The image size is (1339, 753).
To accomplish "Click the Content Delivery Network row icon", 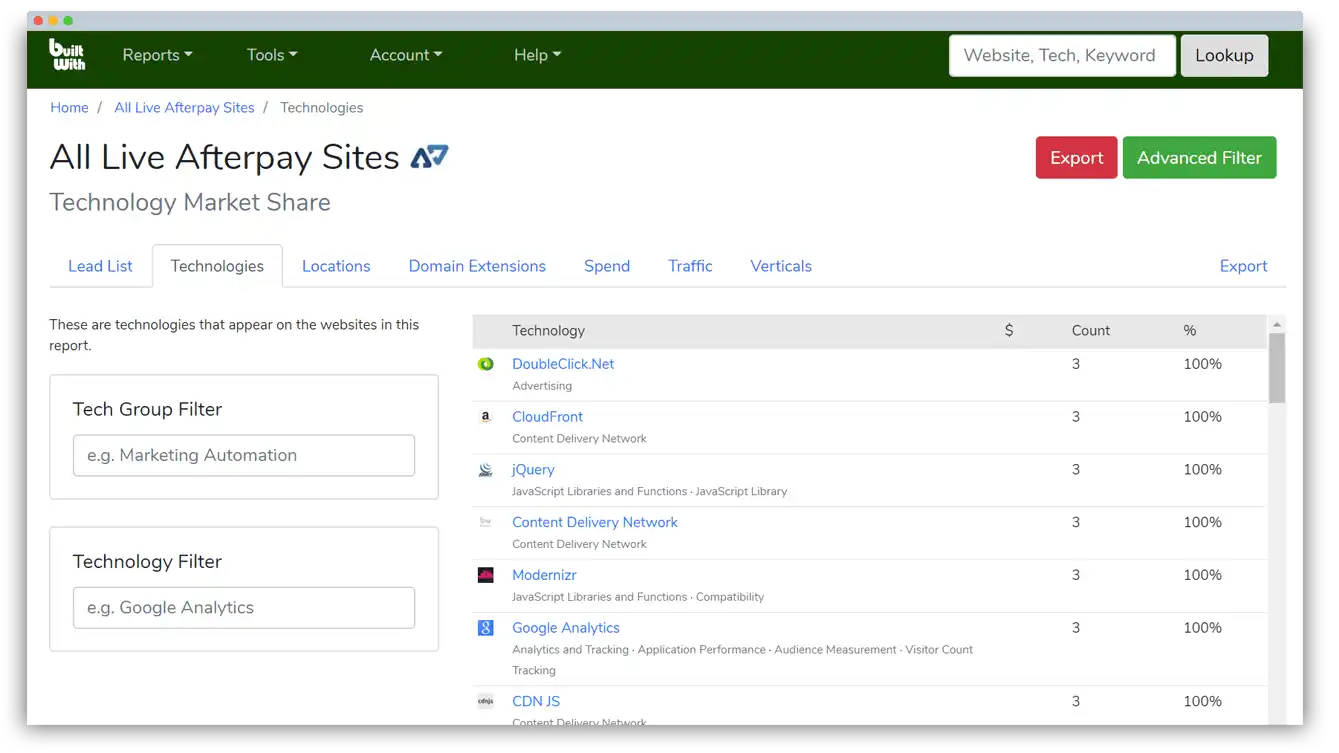I will click(x=486, y=522).
